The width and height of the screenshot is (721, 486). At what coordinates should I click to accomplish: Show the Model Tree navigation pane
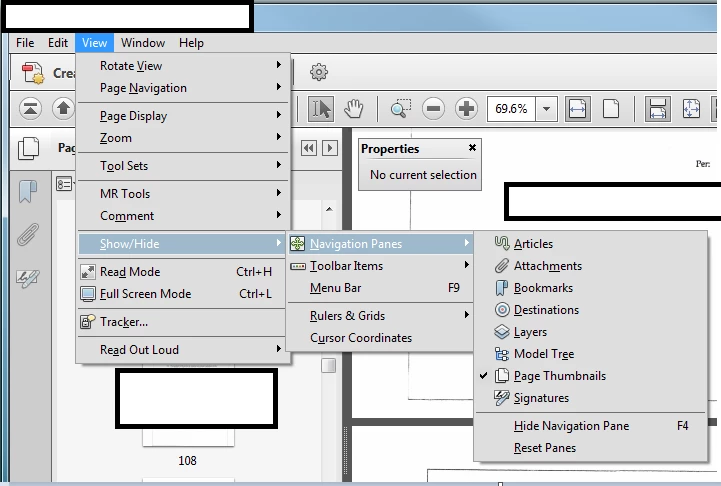pyautogui.click(x=590, y=354)
